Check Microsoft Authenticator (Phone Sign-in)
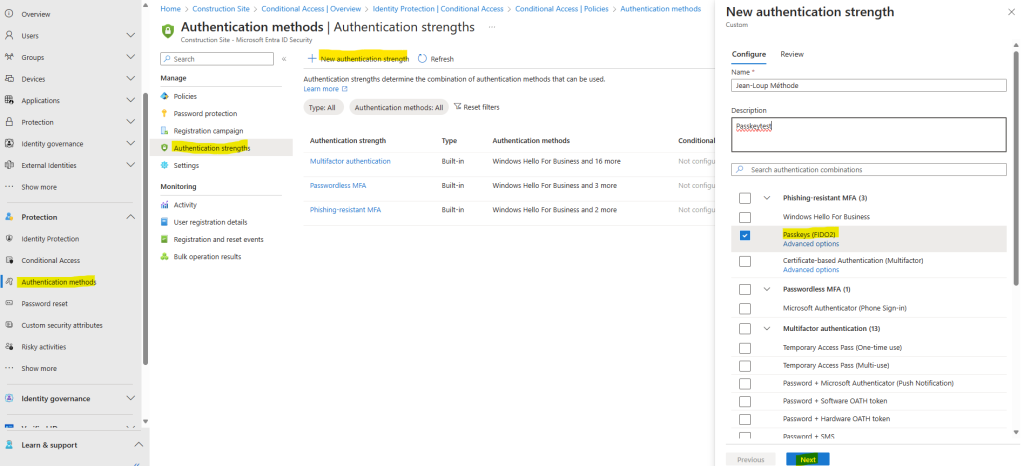1024x466 pixels. point(744,308)
